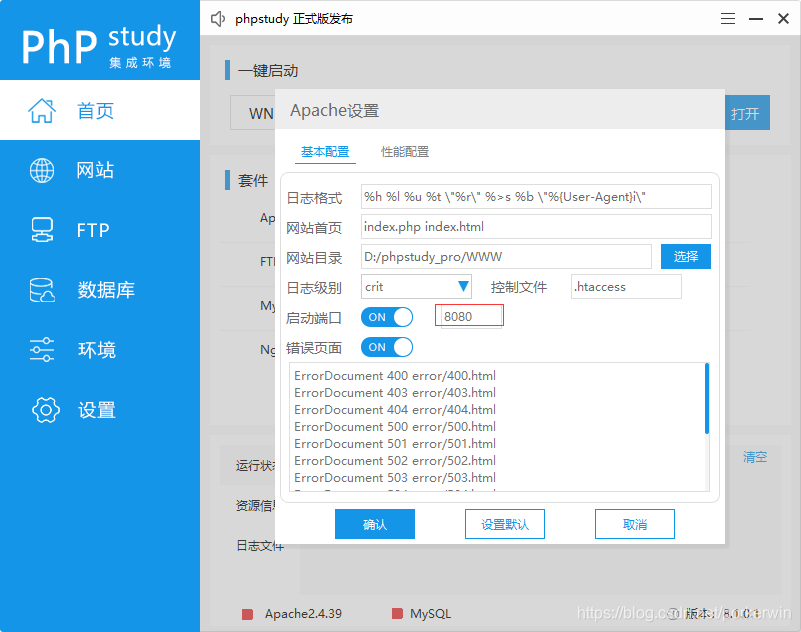The height and width of the screenshot is (632, 801).
Task: Switch to the 基本配置 tab
Action: click(325, 152)
